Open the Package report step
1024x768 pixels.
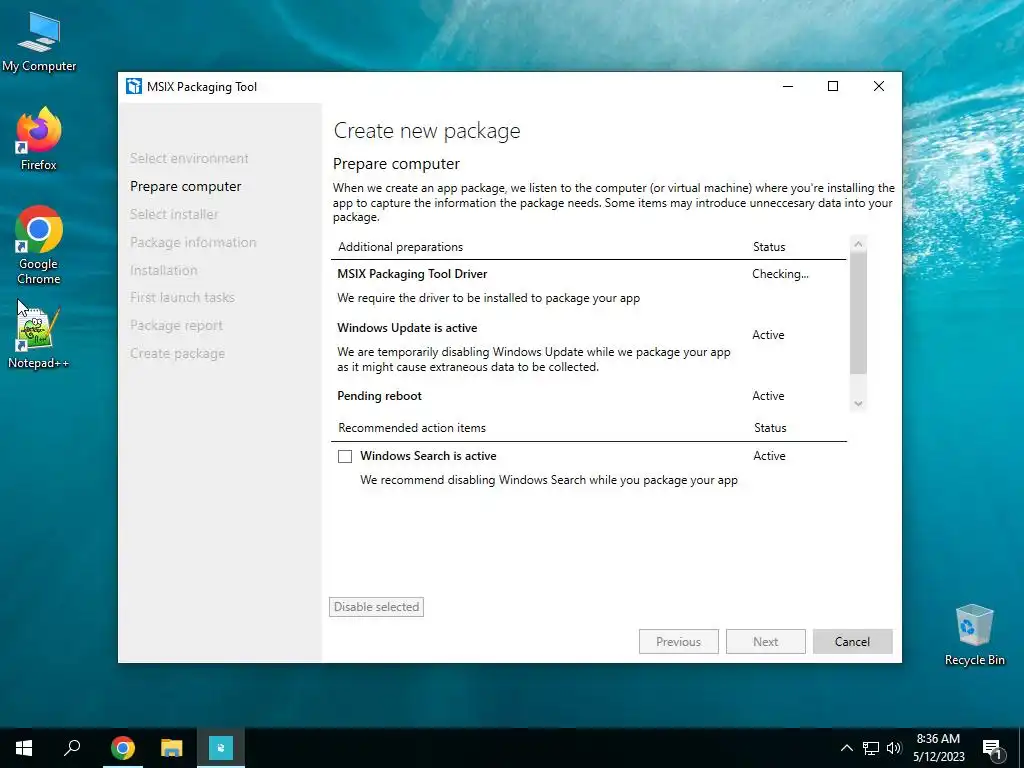(176, 325)
